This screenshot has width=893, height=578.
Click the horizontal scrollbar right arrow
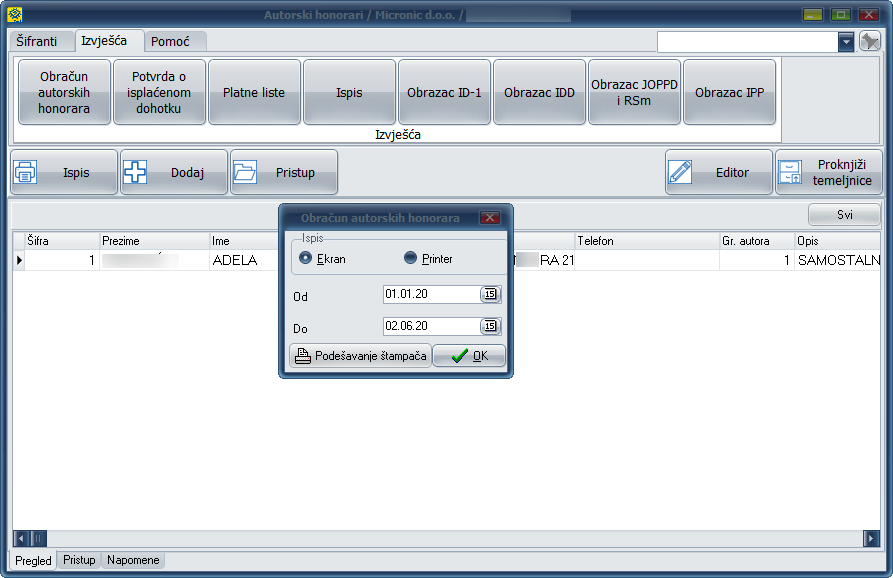click(x=872, y=538)
